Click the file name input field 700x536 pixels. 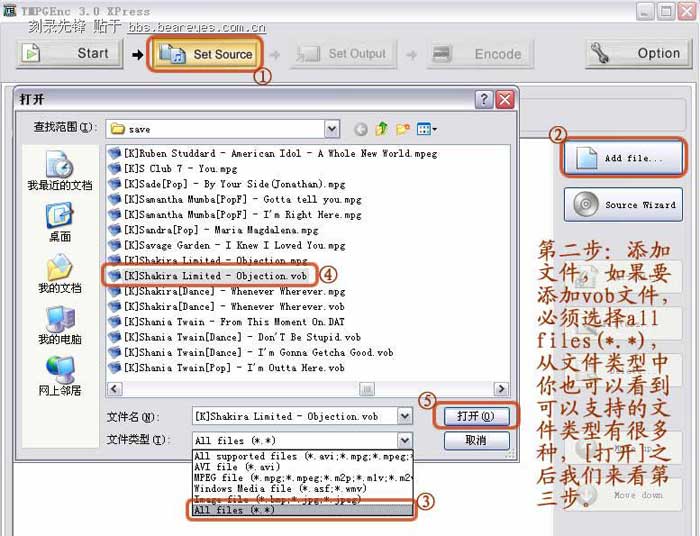(295, 416)
